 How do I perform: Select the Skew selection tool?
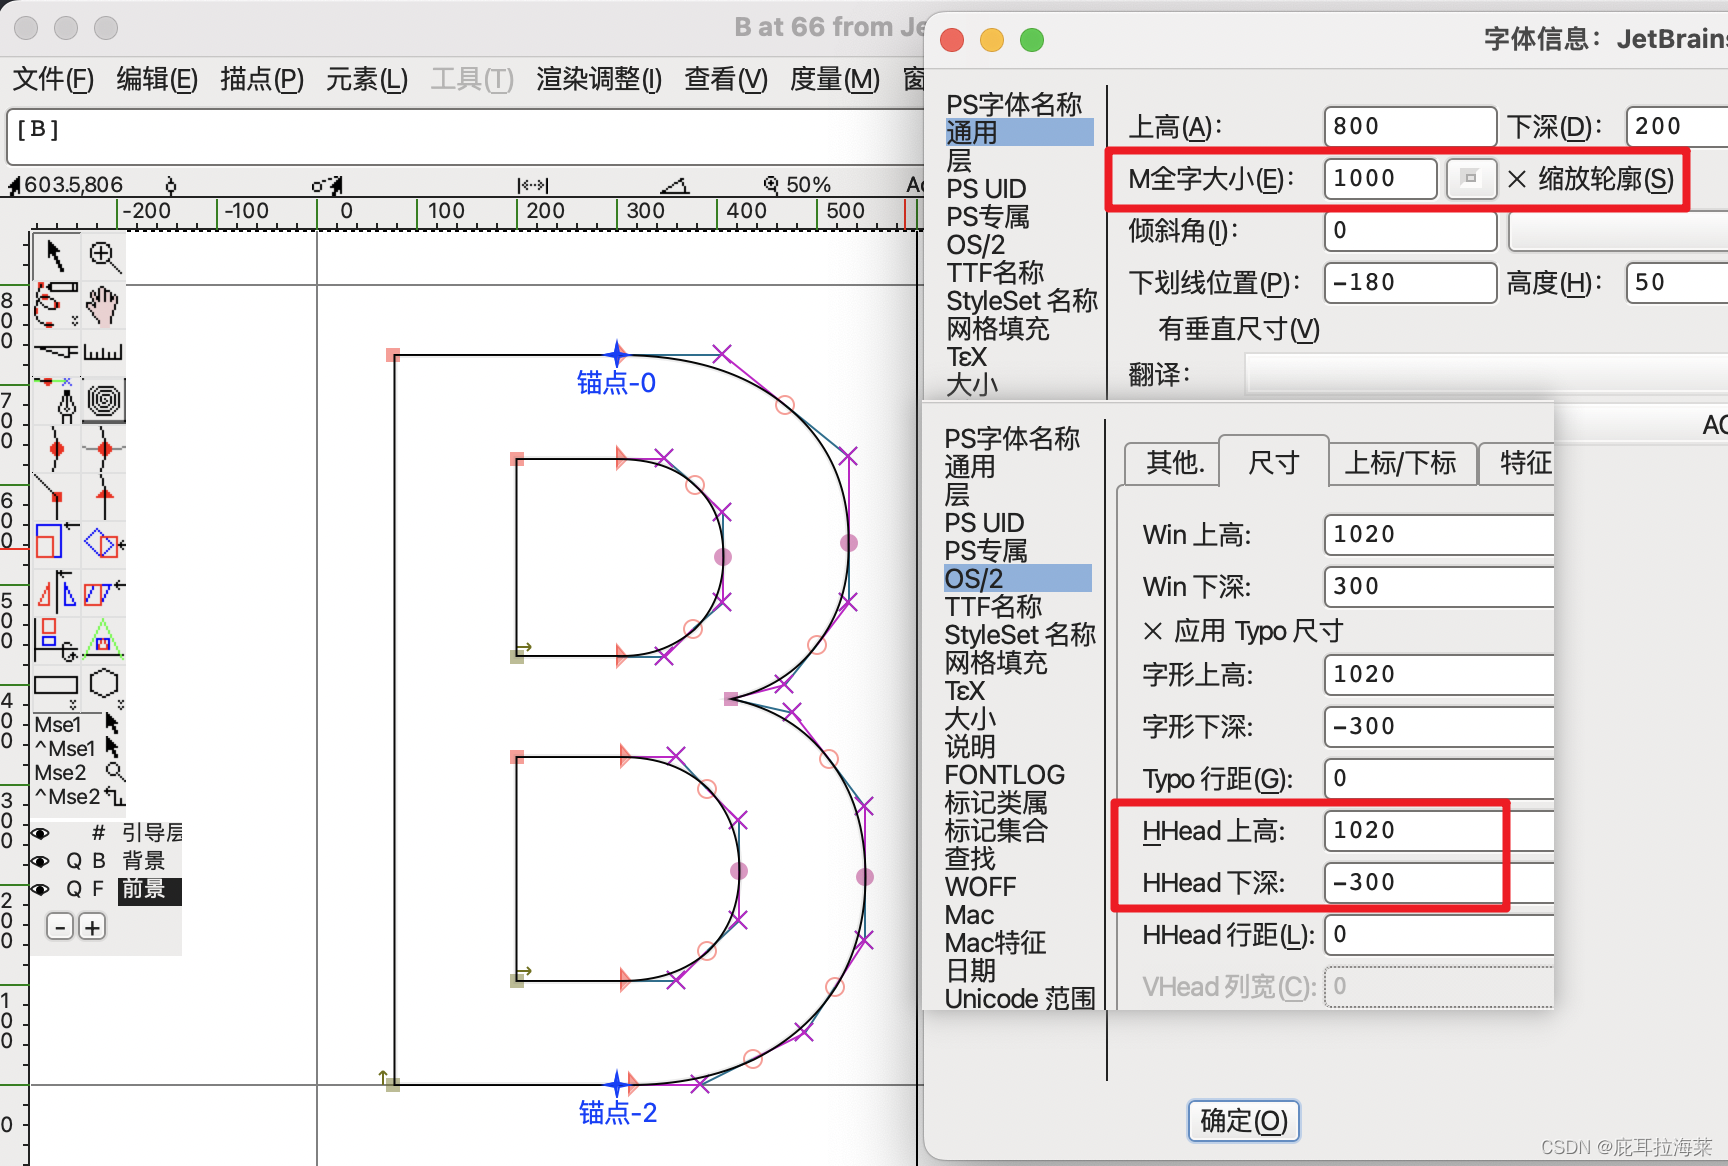click(103, 592)
